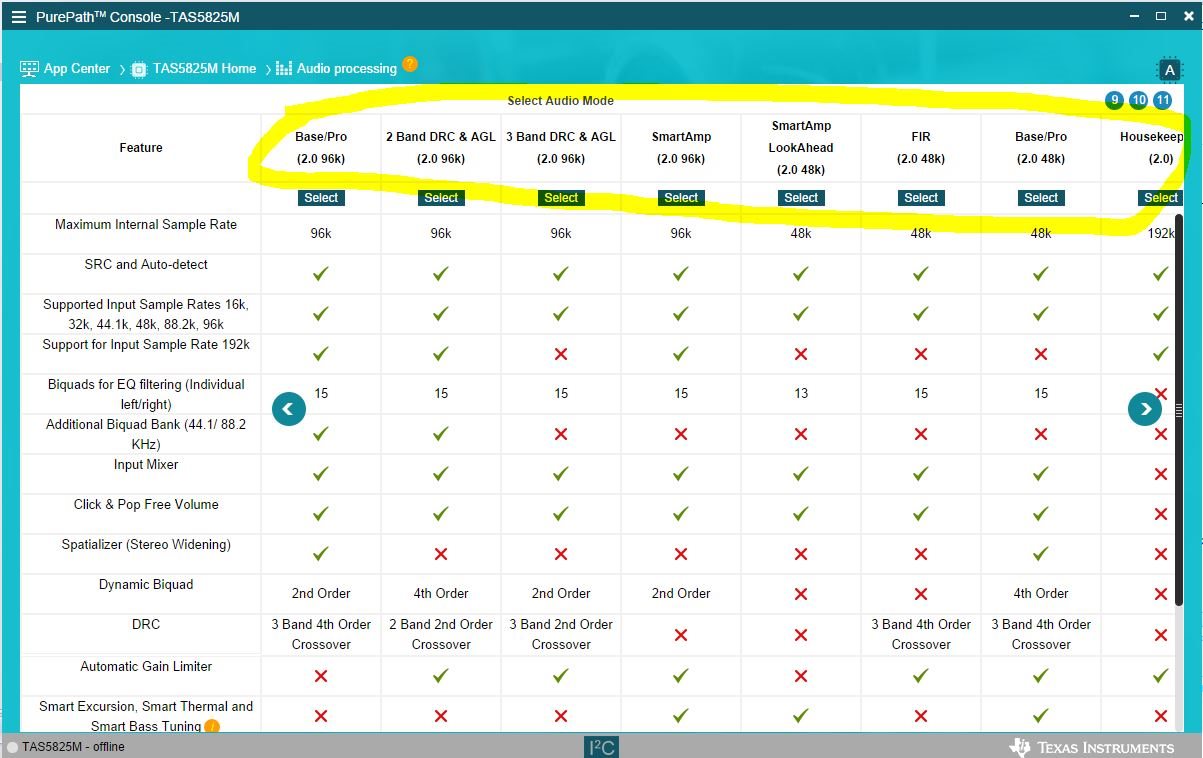Click the chip 'A' icon at top right
Viewport: 1203px width, 758px height.
coord(1169,69)
